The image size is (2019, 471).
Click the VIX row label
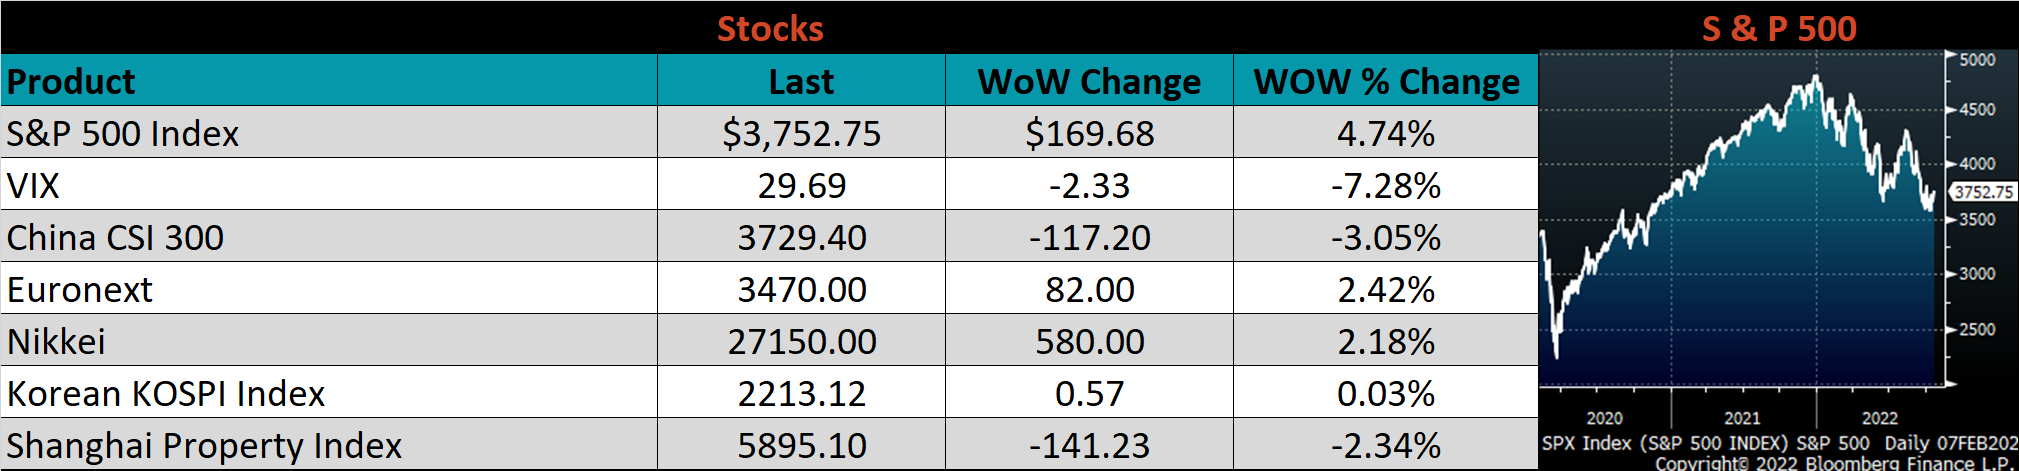pos(33,185)
